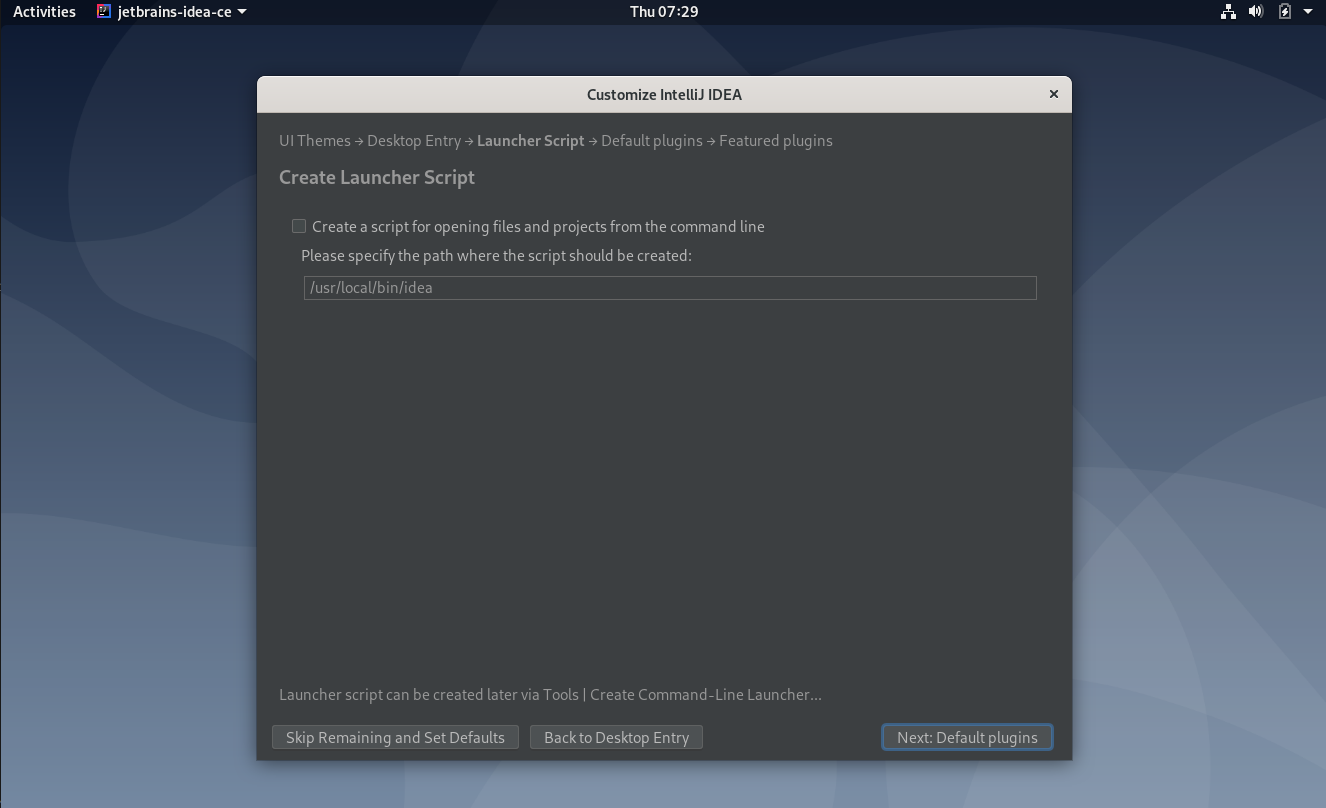Viewport: 1326px width, 808px height.
Task: Proceed to Next: Default plugins
Action: 967,737
